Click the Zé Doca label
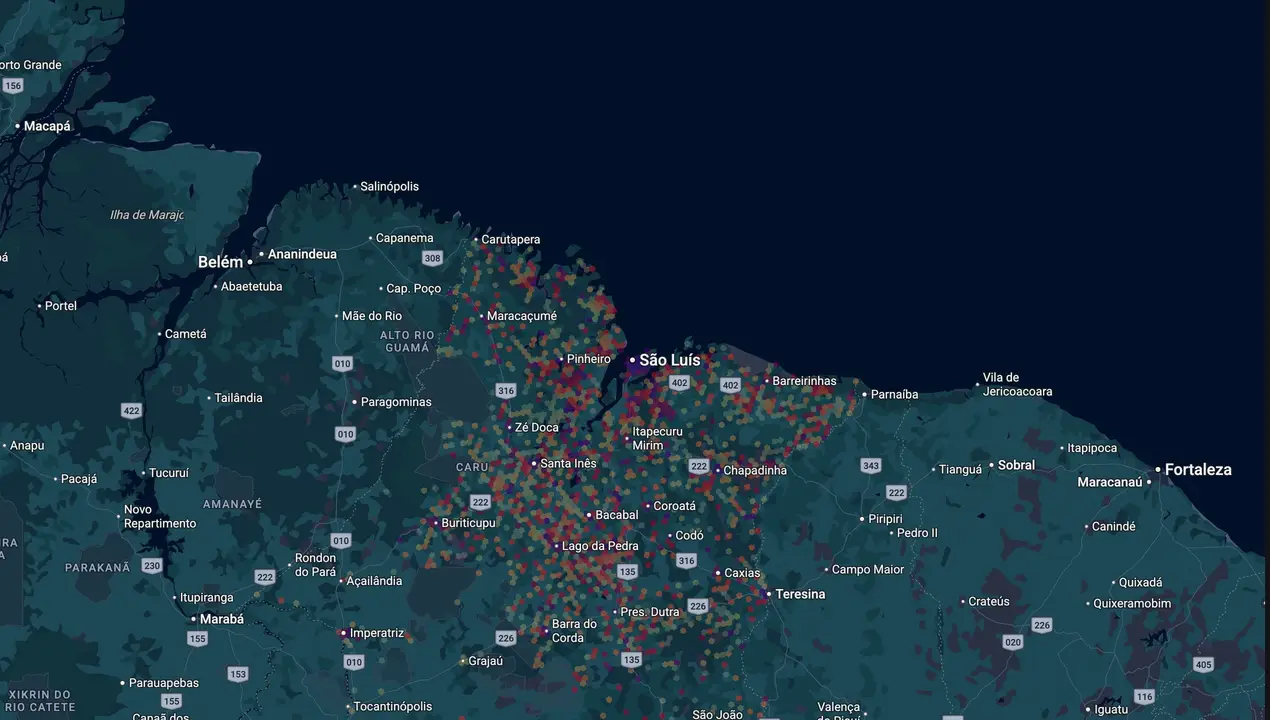This screenshot has width=1270, height=720. coord(537,427)
